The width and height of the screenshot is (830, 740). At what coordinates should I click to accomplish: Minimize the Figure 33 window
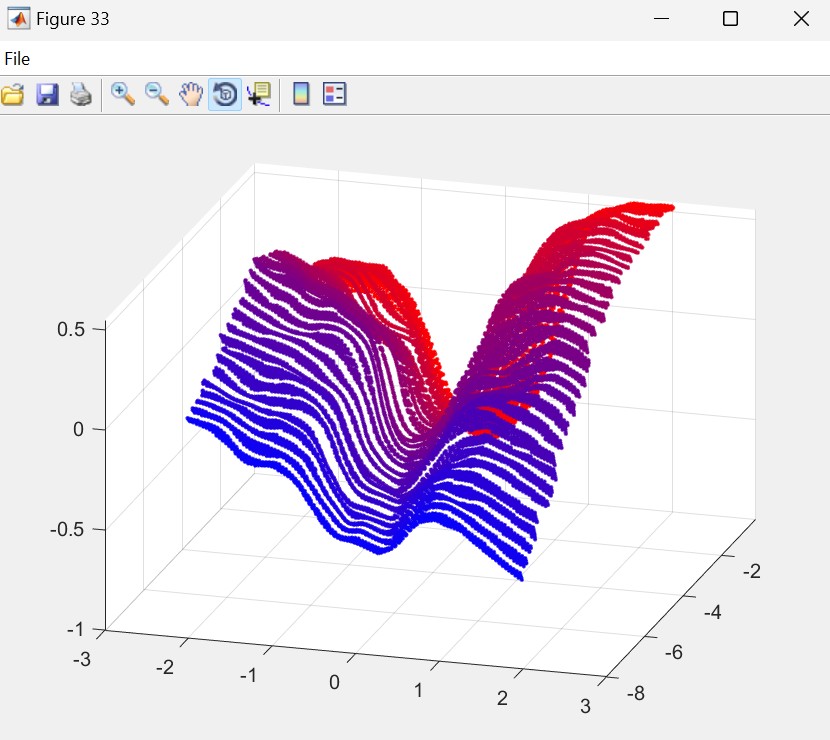click(x=660, y=19)
